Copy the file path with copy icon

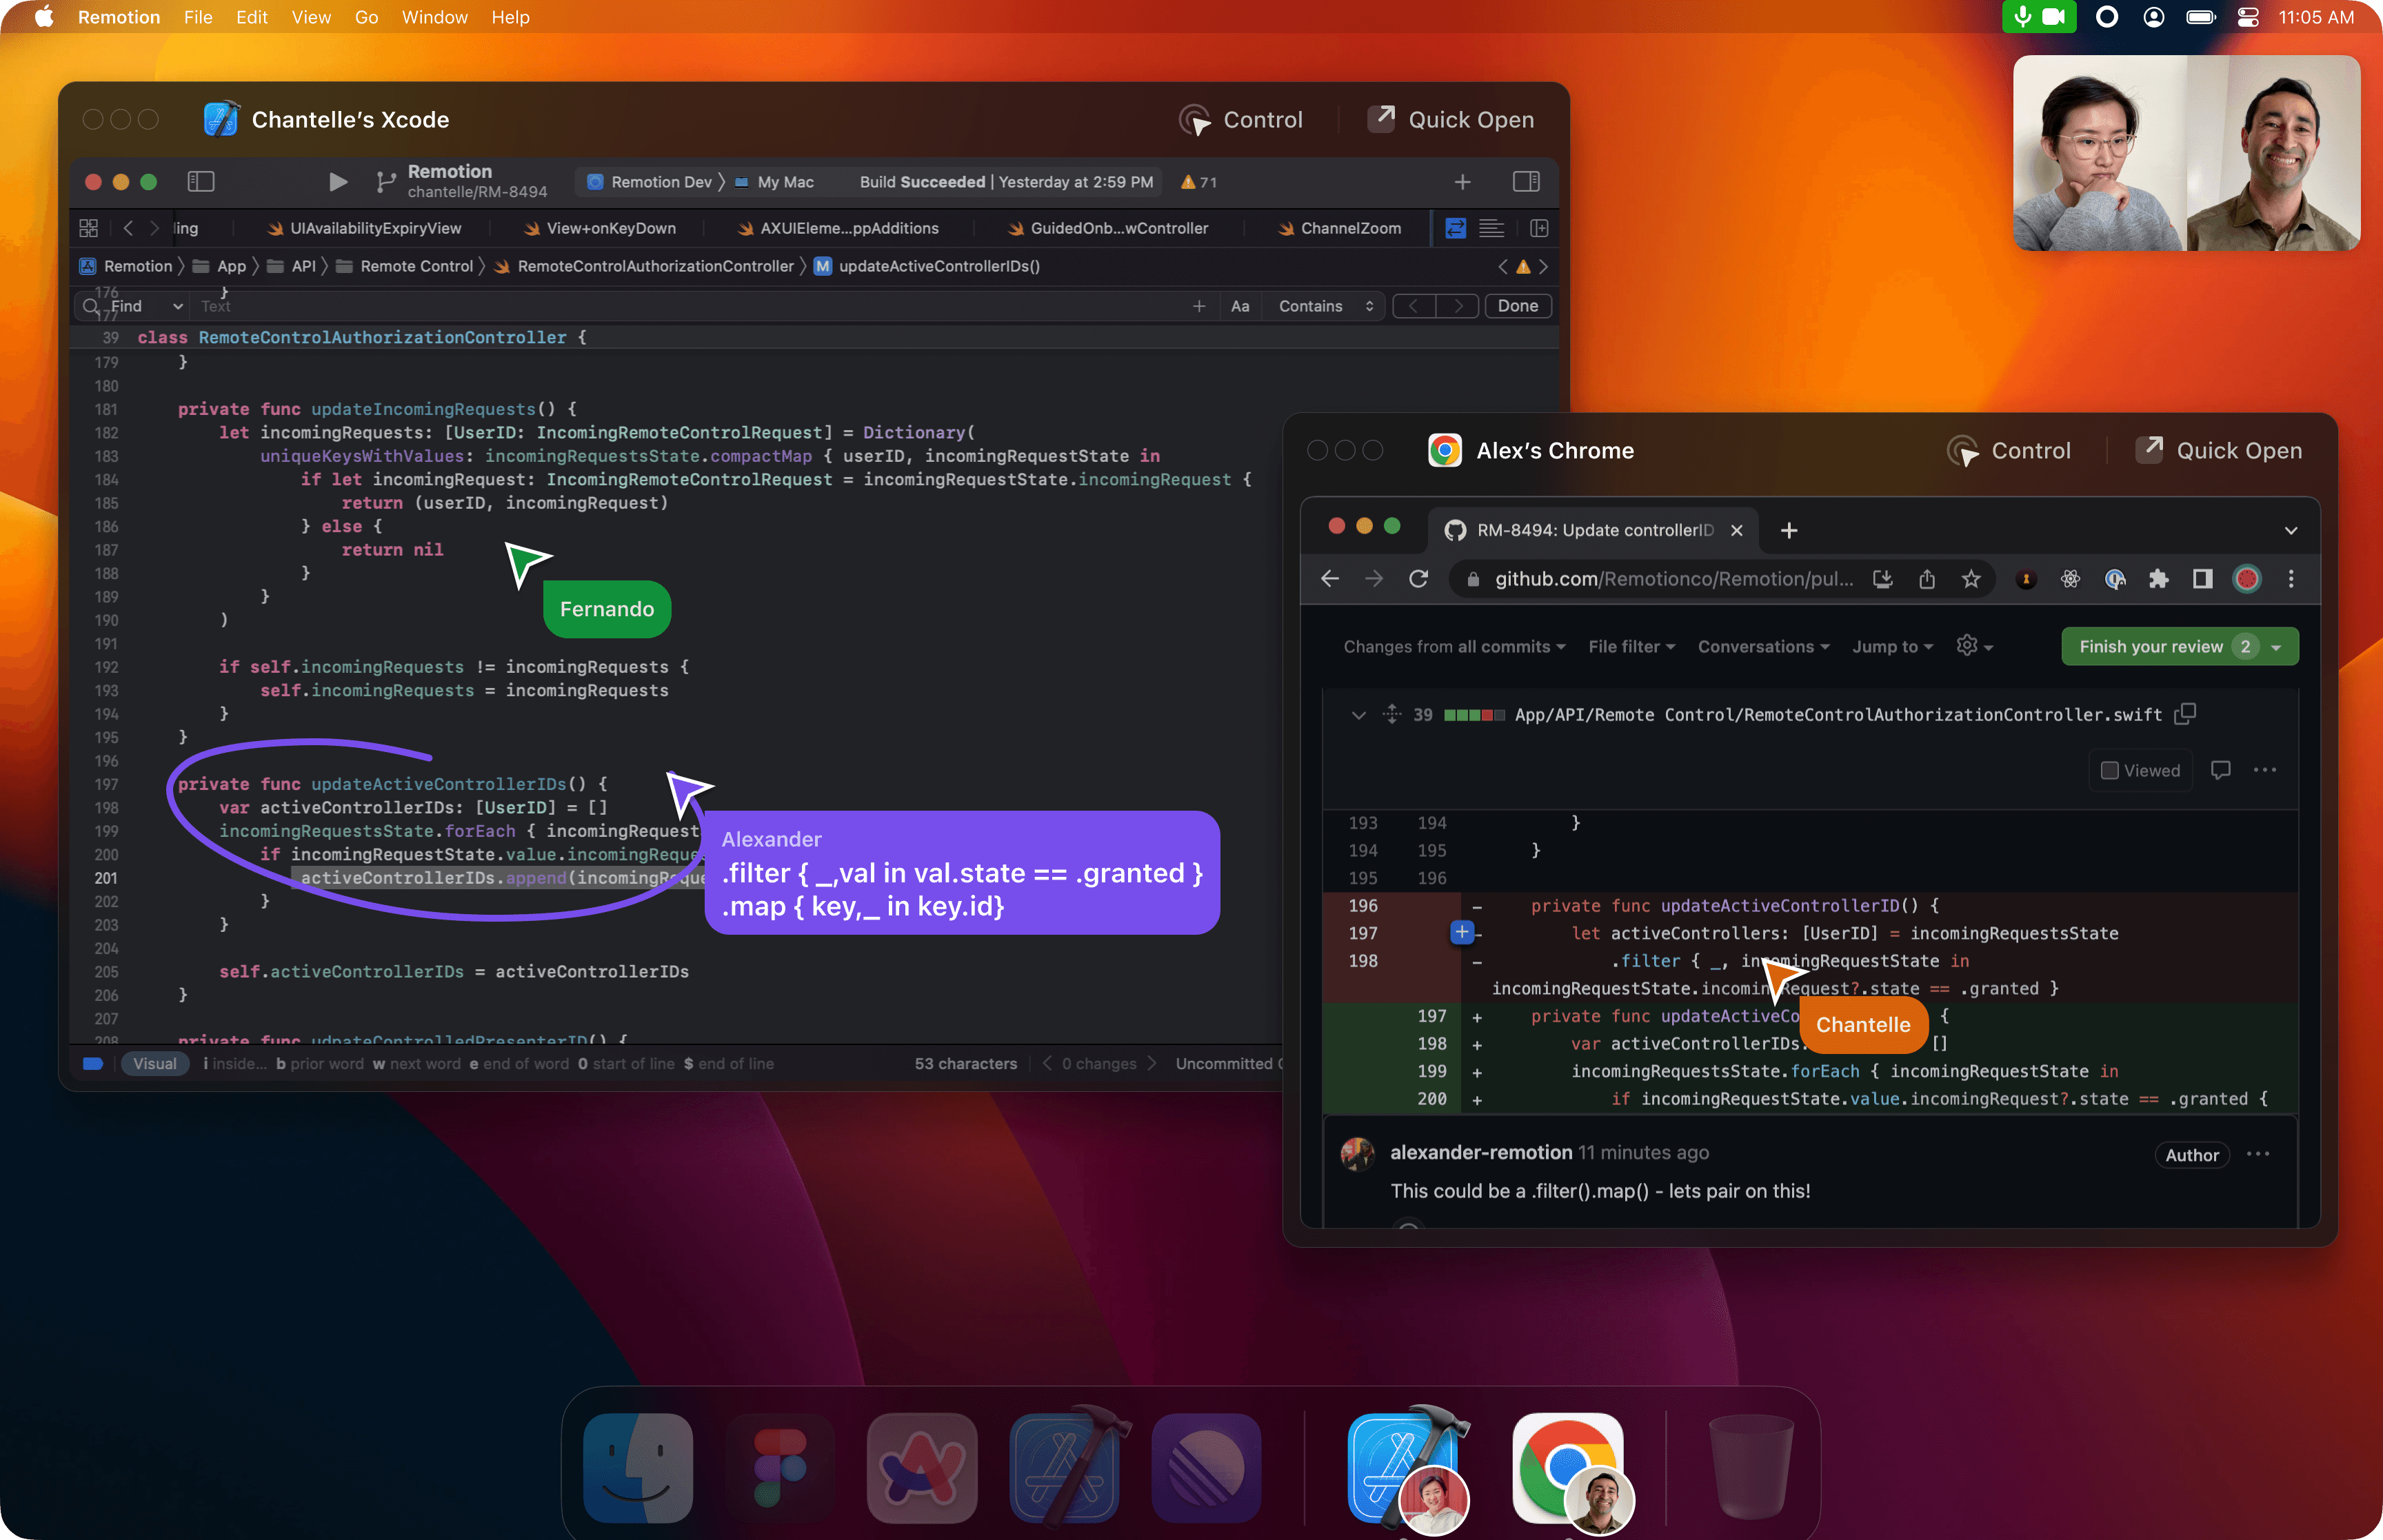(x=2186, y=714)
